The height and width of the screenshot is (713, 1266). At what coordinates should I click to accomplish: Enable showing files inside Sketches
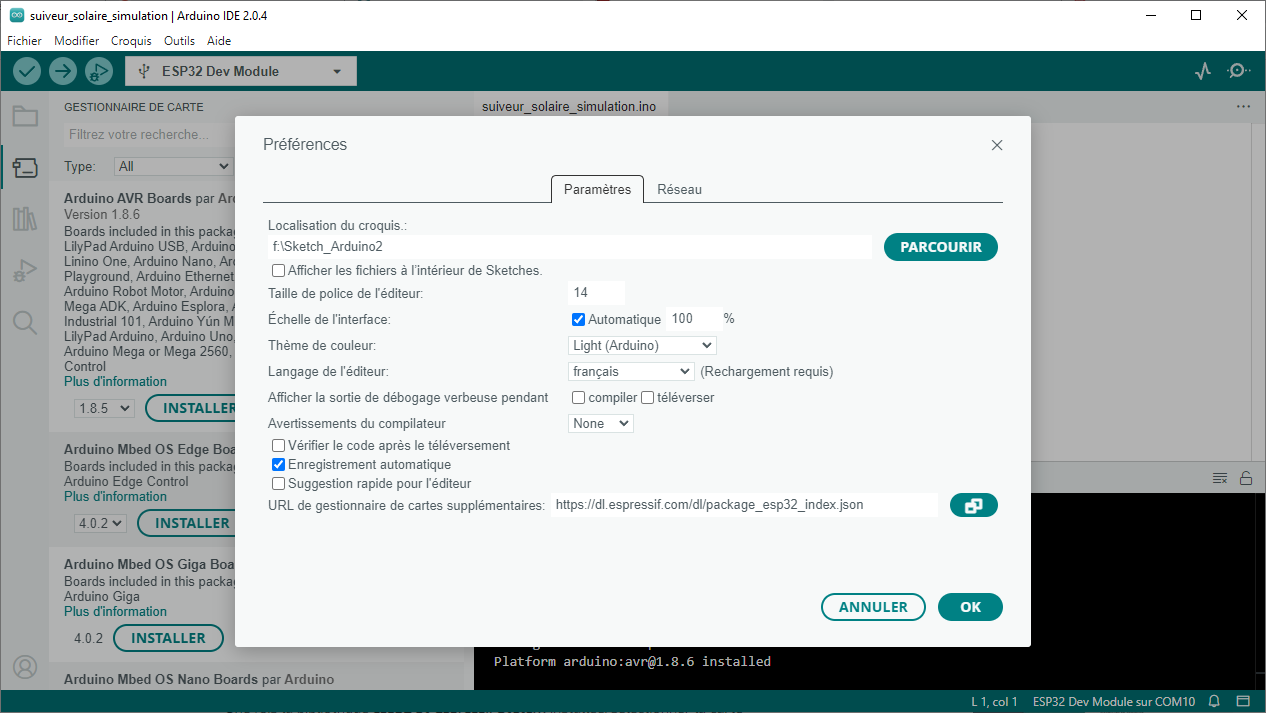[x=279, y=270]
